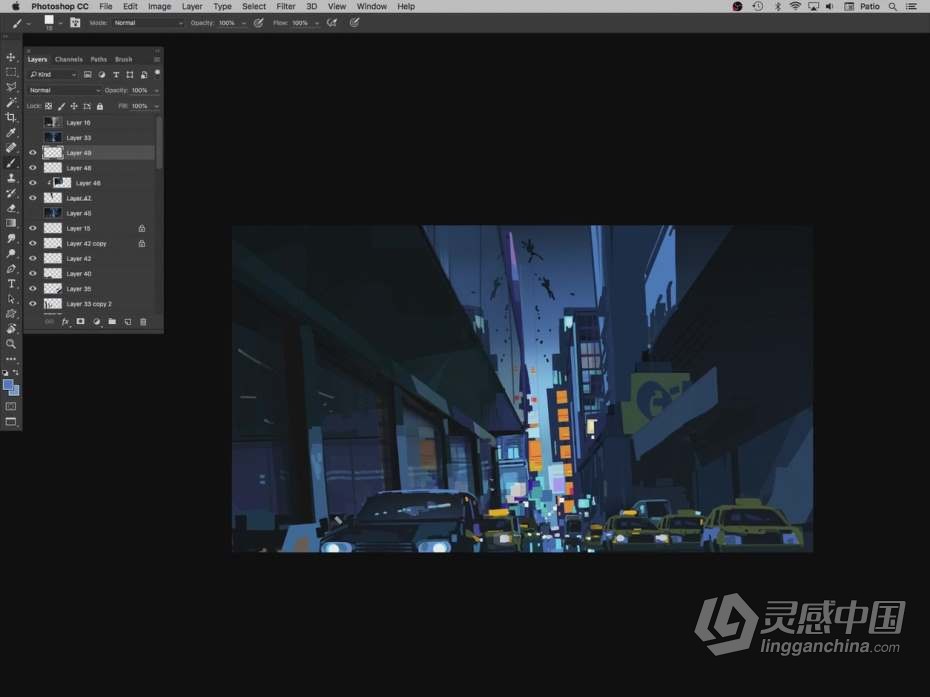Click the delete layer trash icon
The image size is (930, 697).
tap(143, 322)
